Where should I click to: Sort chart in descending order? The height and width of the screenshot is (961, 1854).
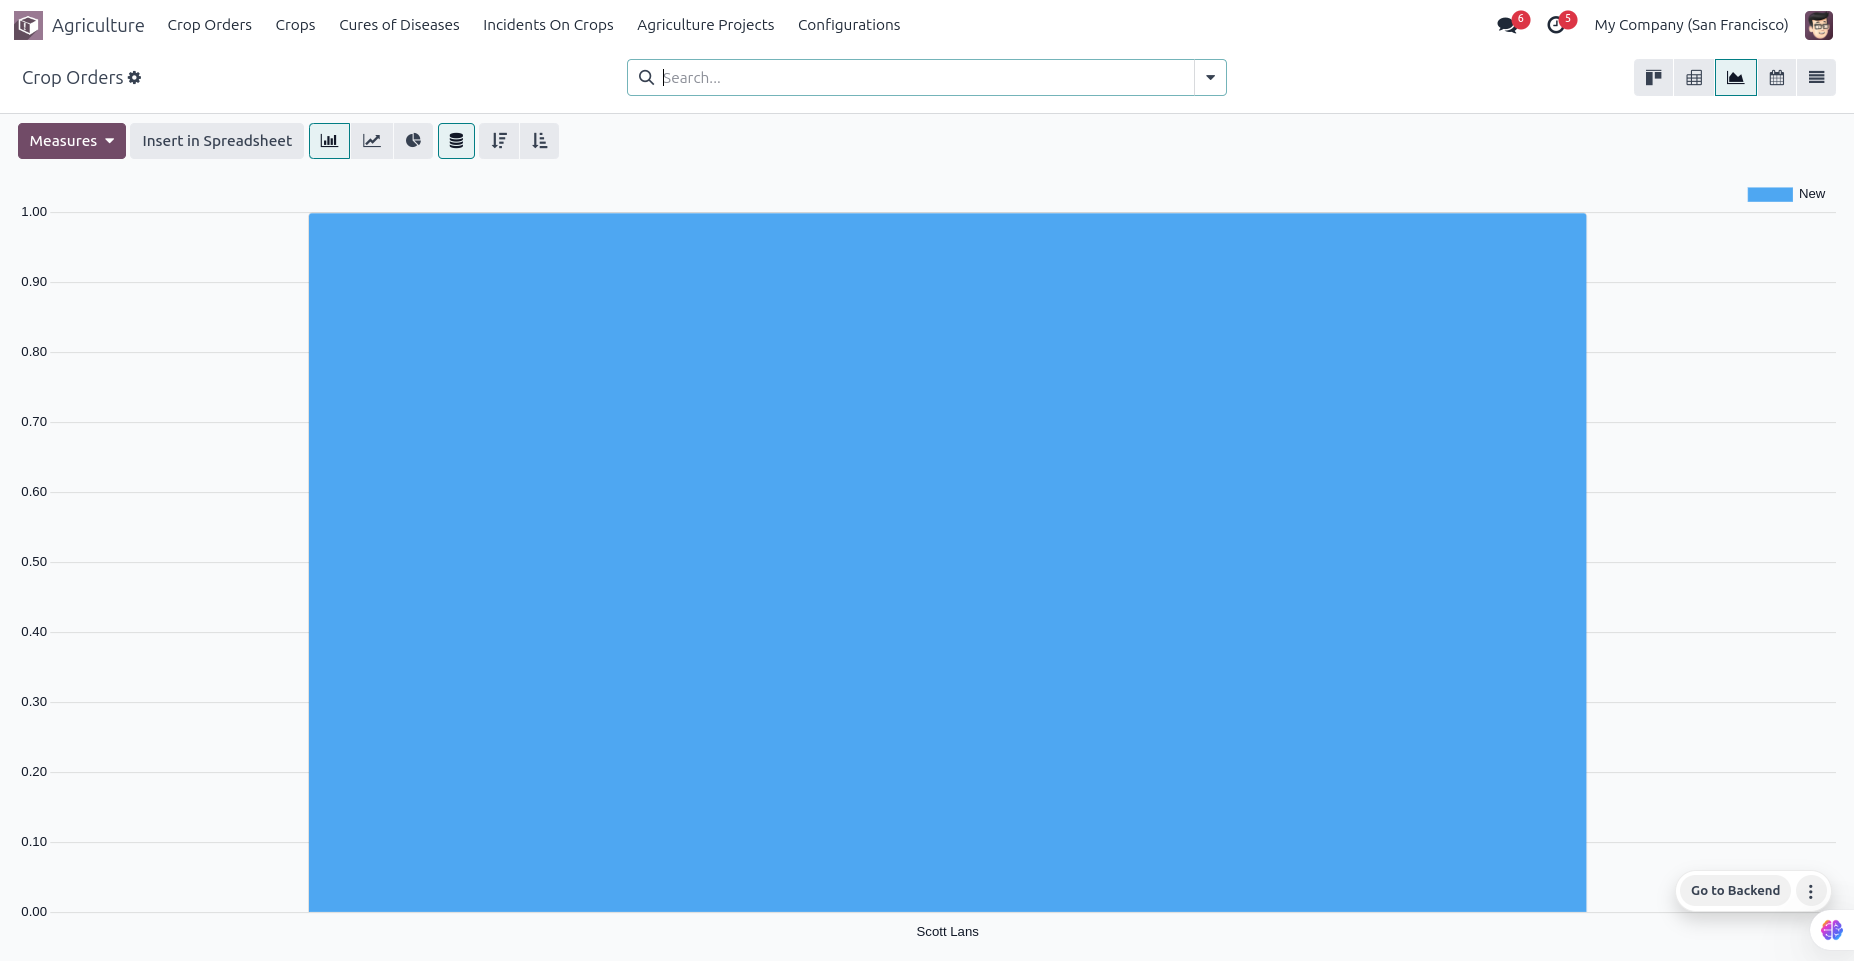click(499, 141)
